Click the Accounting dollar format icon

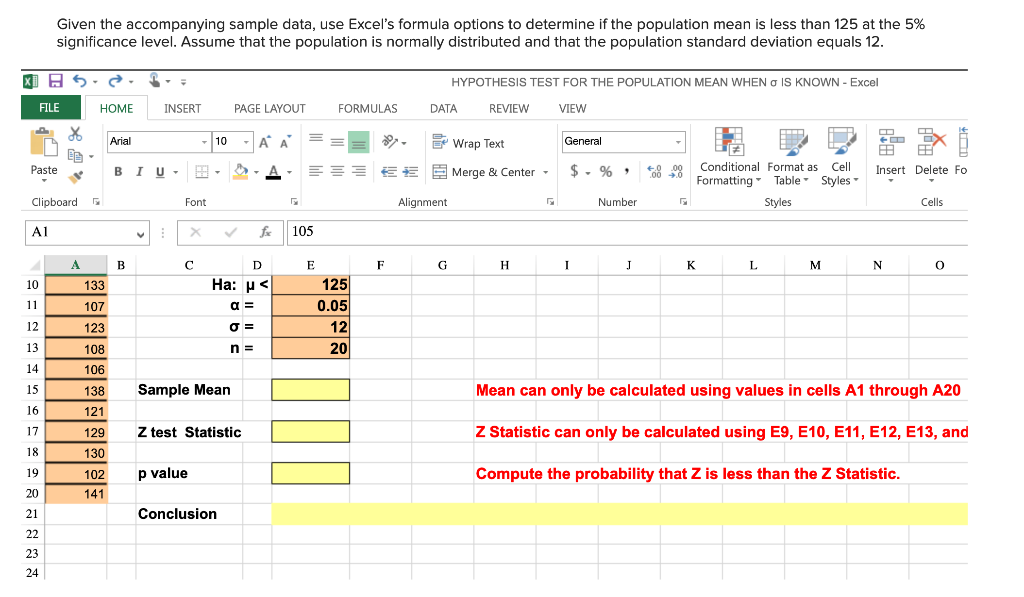tap(574, 171)
